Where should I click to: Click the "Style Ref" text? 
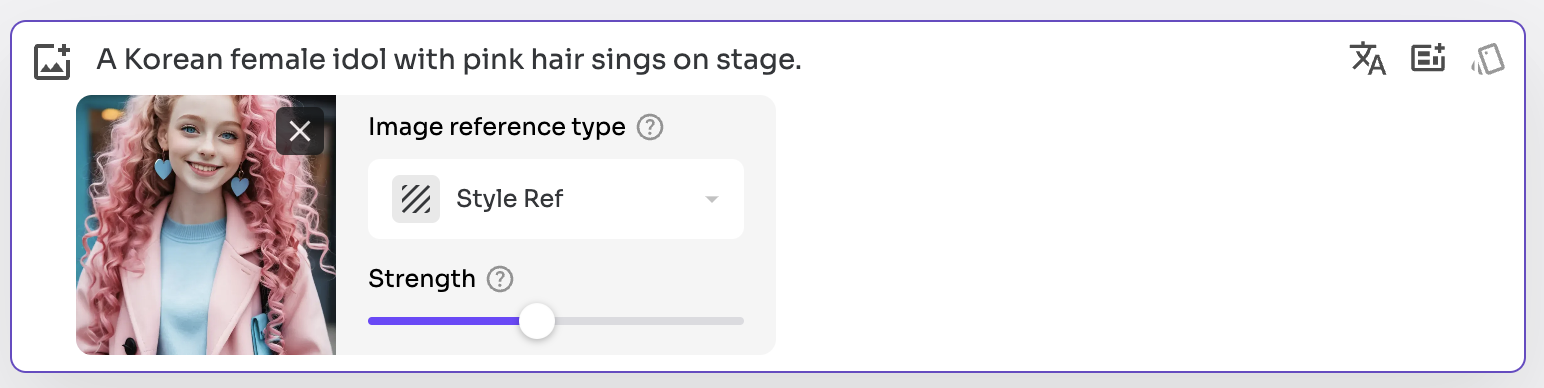click(510, 199)
